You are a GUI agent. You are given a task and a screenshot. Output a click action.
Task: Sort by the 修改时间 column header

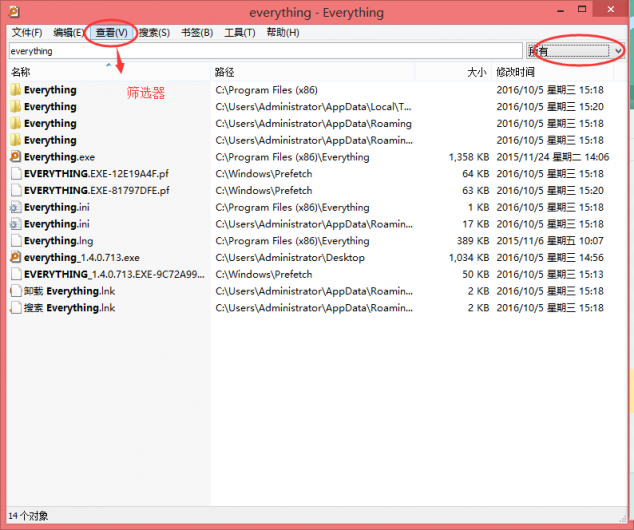point(552,72)
